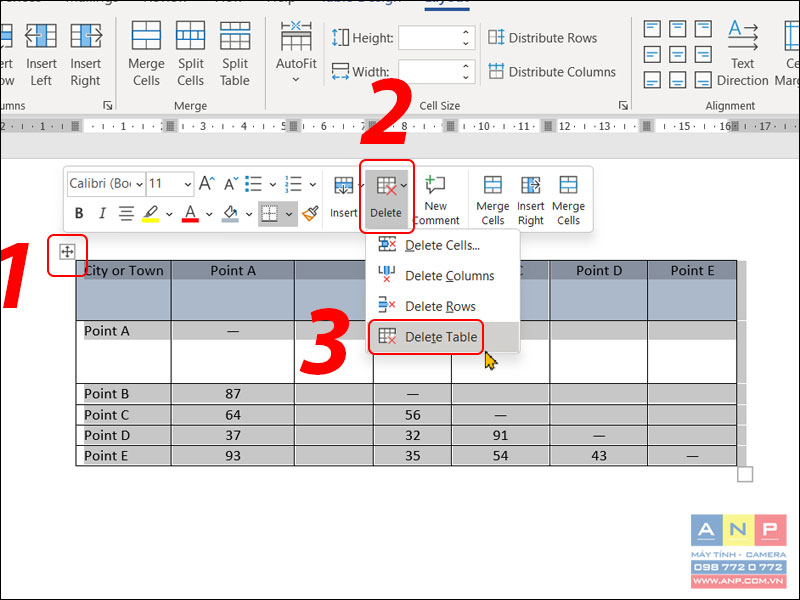Choose Delete Table menu item
Viewport: 800px width, 600px height.
click(442, 337)
